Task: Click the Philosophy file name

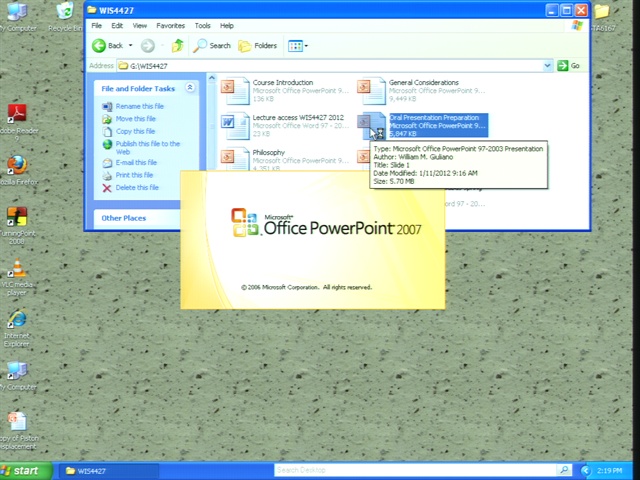Action: click(269, 153)
